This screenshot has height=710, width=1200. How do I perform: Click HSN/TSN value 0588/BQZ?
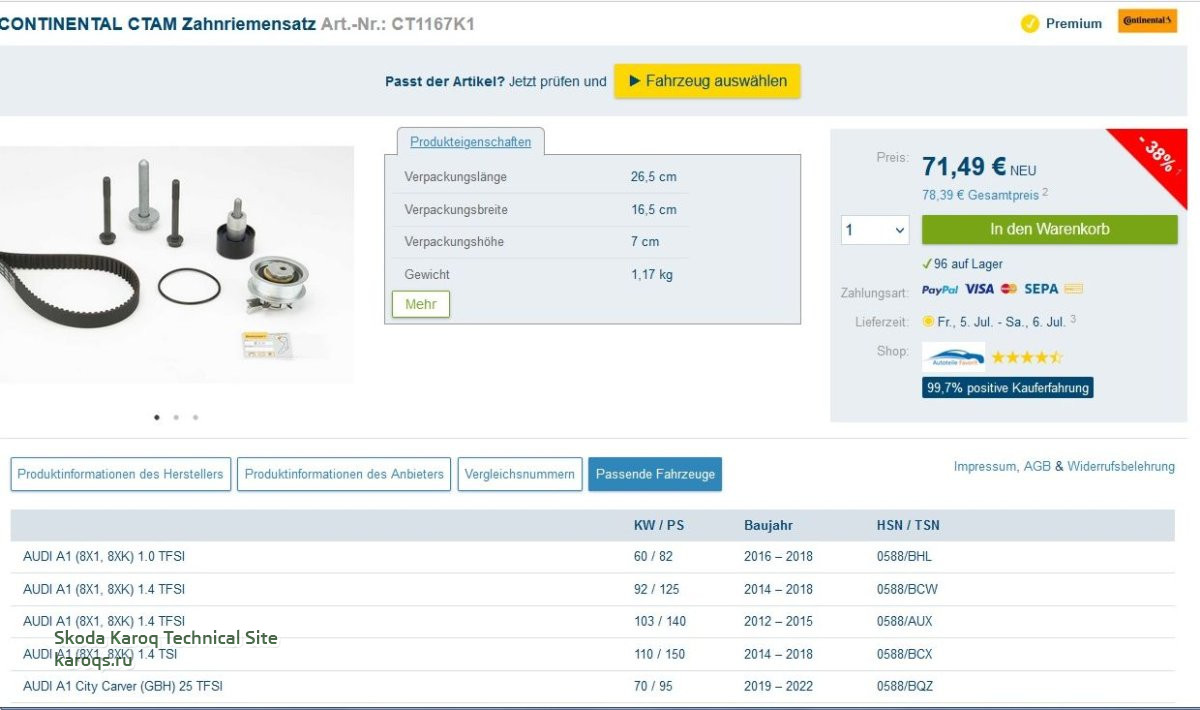(905, 686)
